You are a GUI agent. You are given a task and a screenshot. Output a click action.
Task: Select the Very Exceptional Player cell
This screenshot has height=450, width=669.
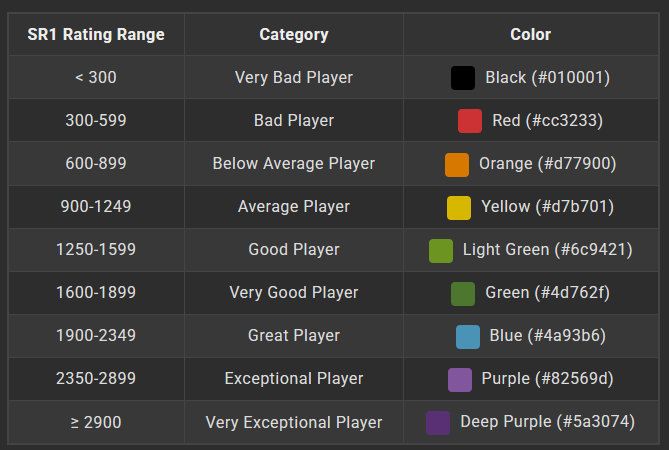point(294,422)
